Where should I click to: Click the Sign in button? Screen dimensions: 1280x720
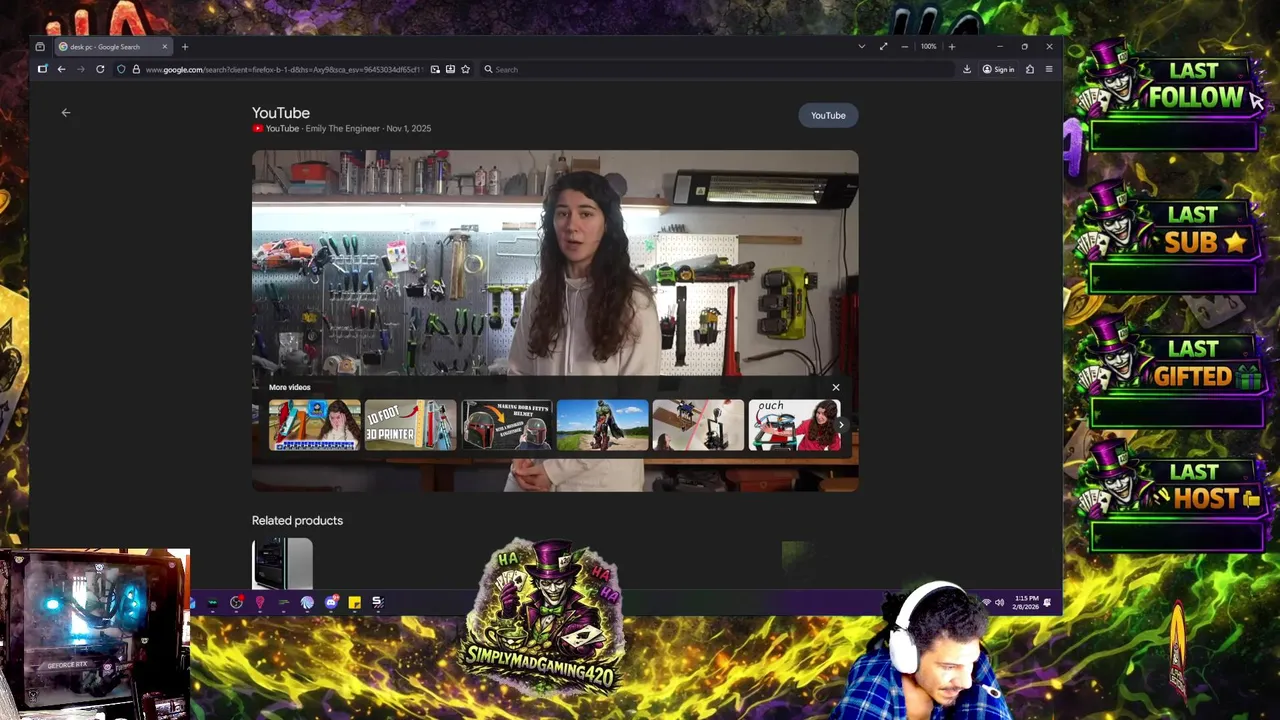[998, 69]
